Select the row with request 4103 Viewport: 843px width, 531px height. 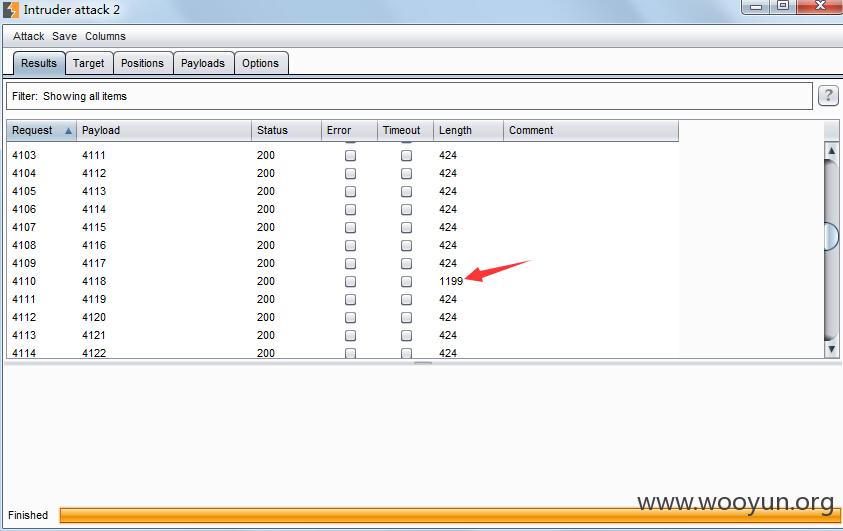point(342,155)
